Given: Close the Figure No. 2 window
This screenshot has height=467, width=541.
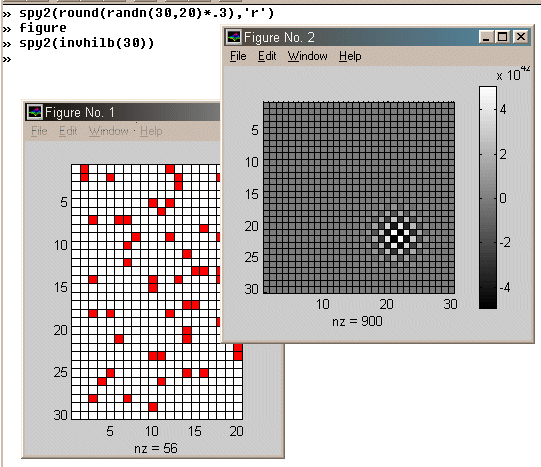Looking at the screenshot, I should [x=521, y=37].
